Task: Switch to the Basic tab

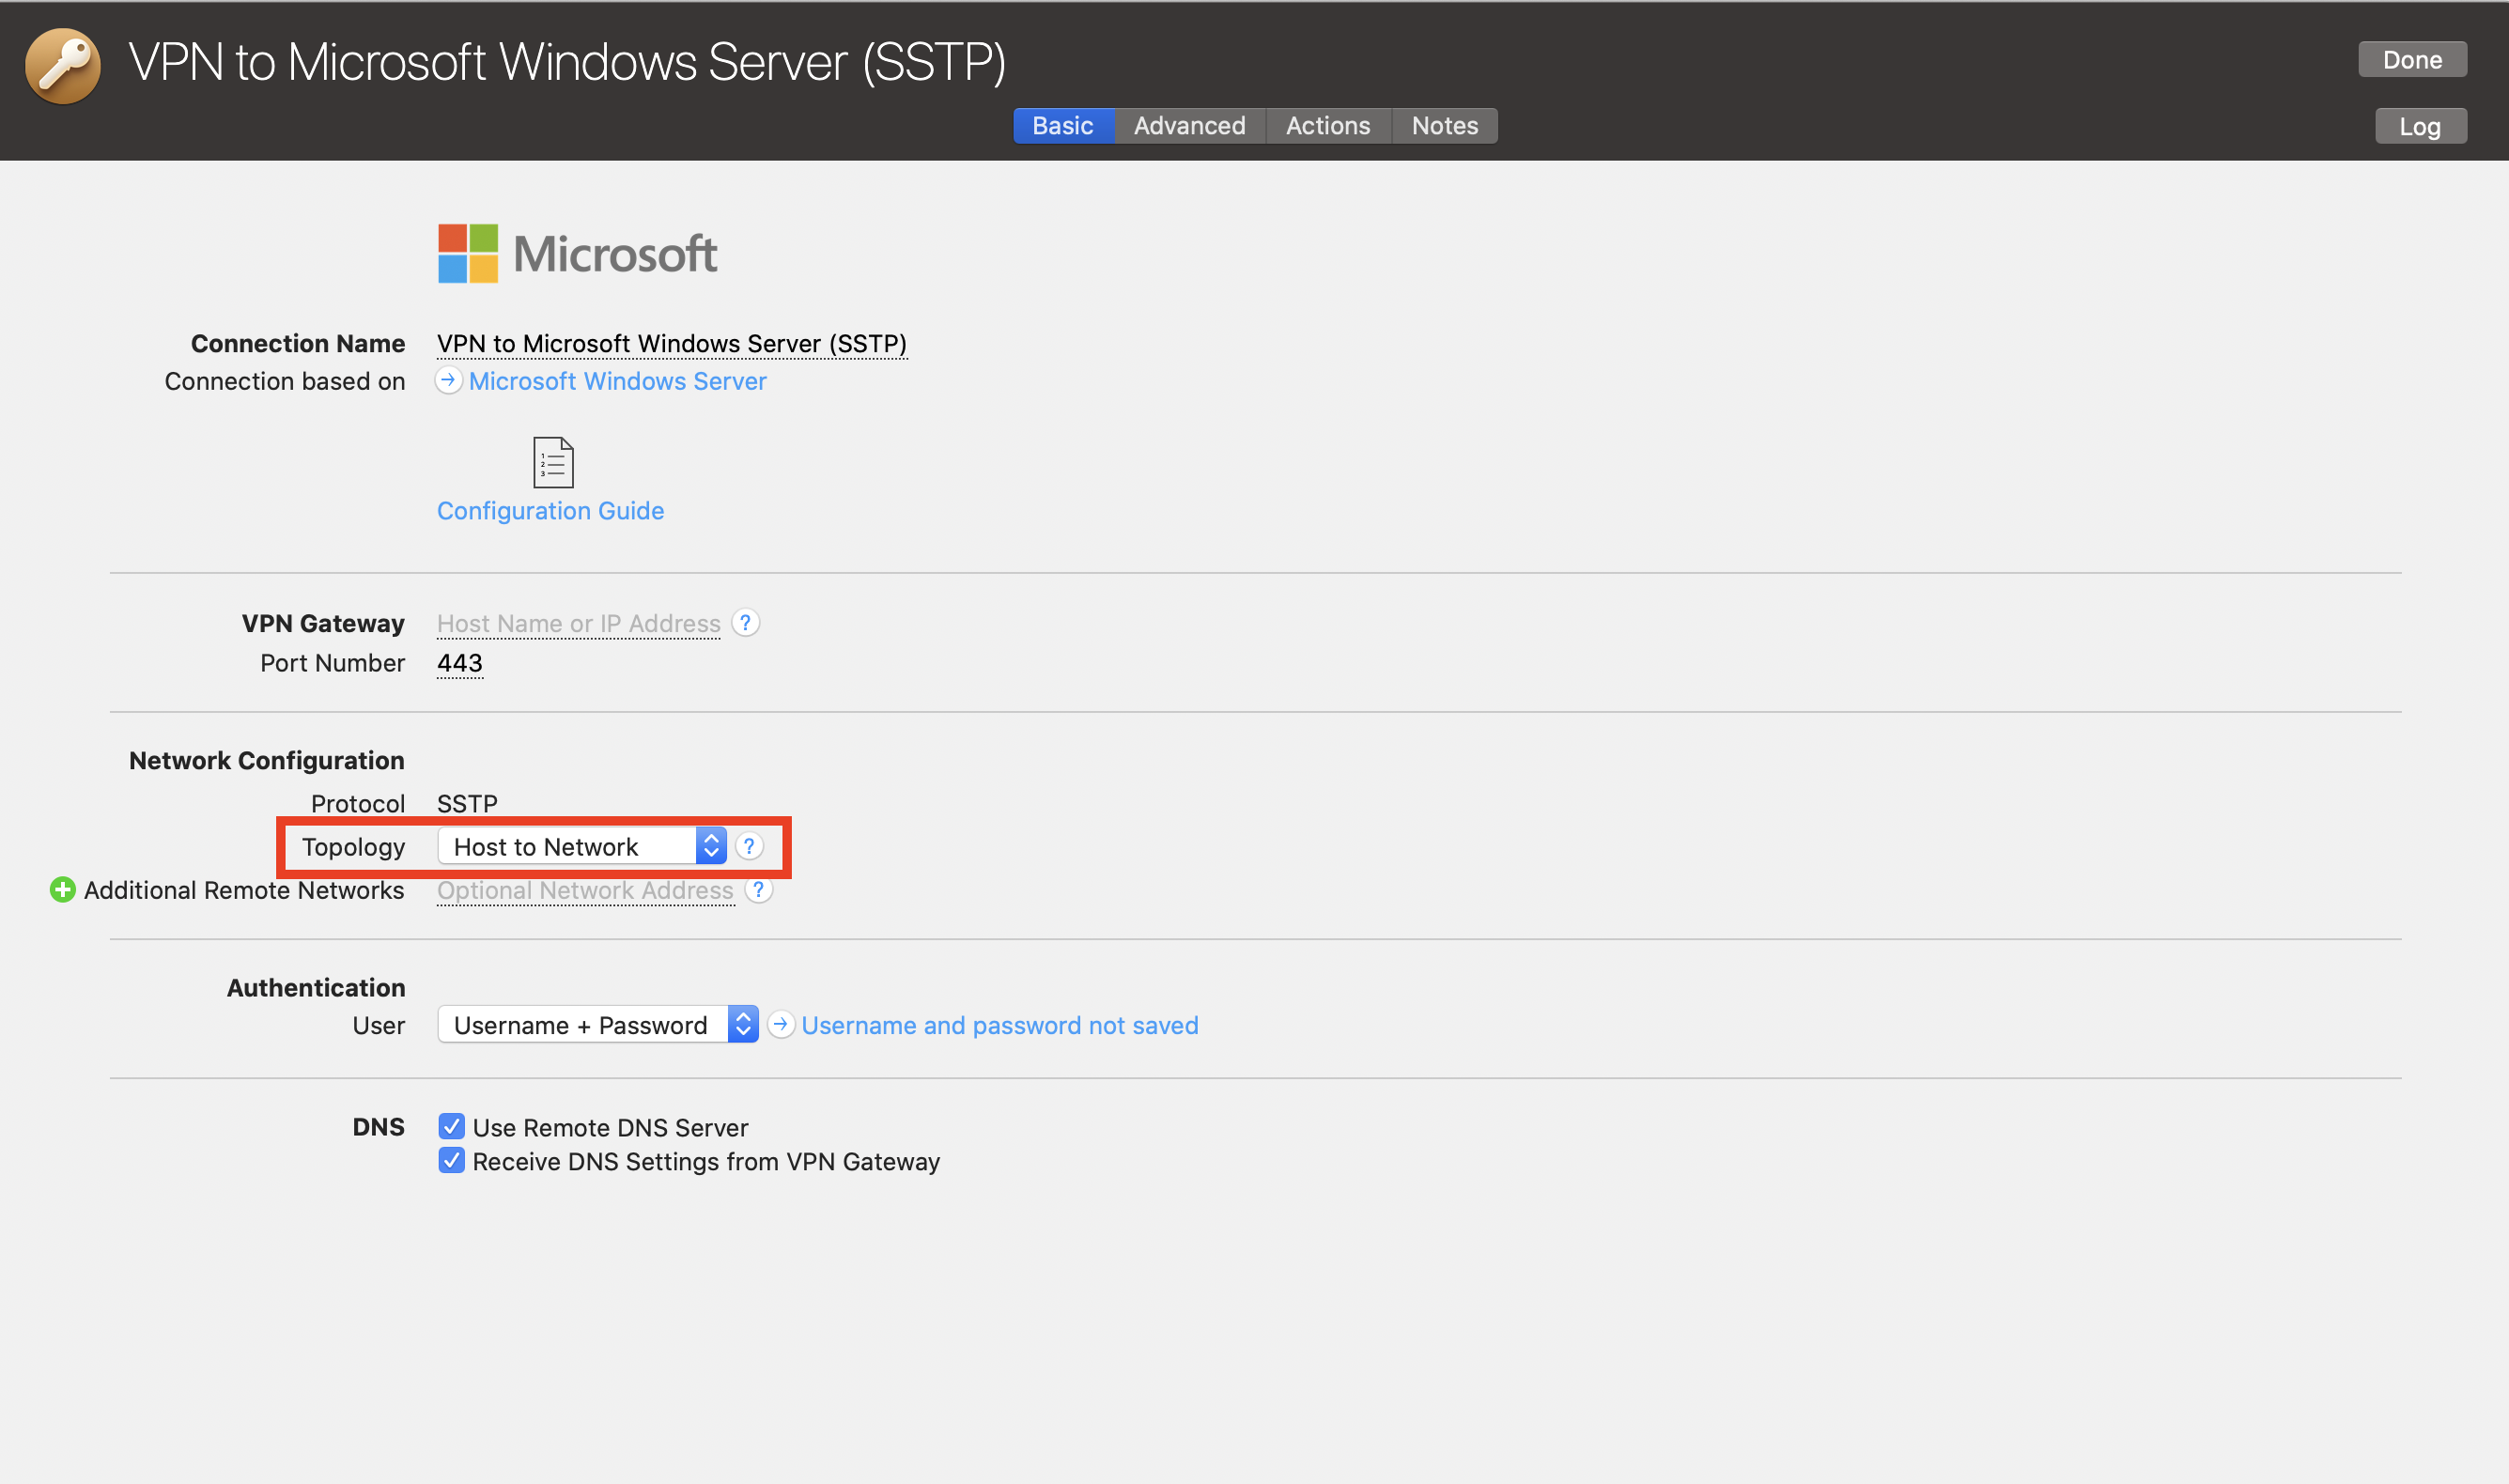Action: click(1063, 126)
